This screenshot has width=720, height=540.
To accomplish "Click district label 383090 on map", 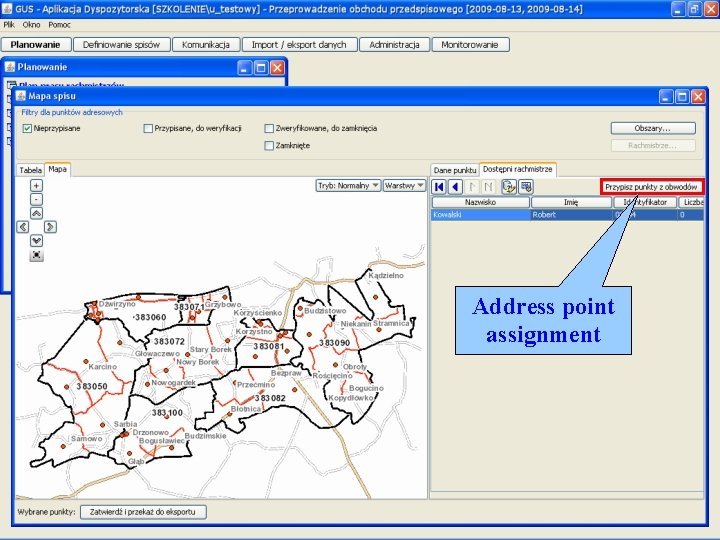I will (x=335, y=343).
